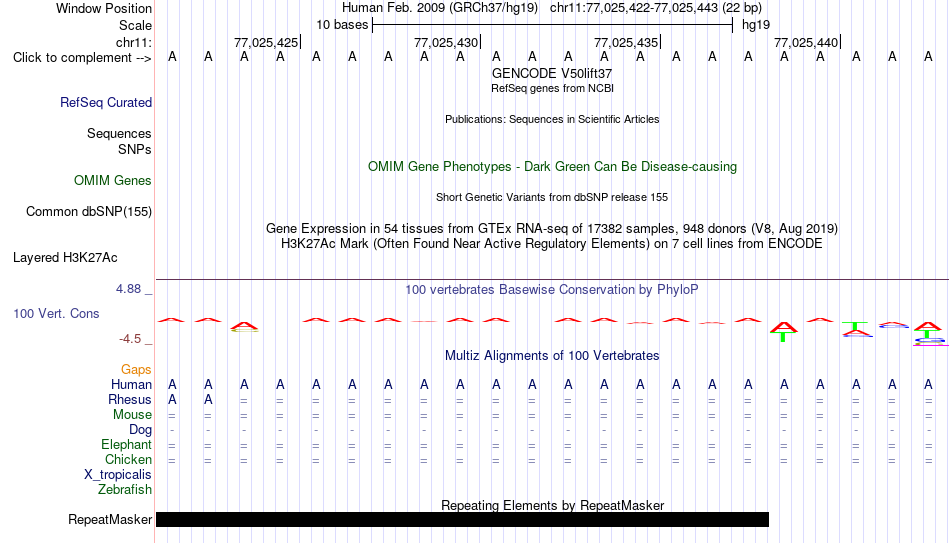Click the hg19 assembly label
Image resolution: width=950 pixels, height=543 pixels.
click(756, 25)
